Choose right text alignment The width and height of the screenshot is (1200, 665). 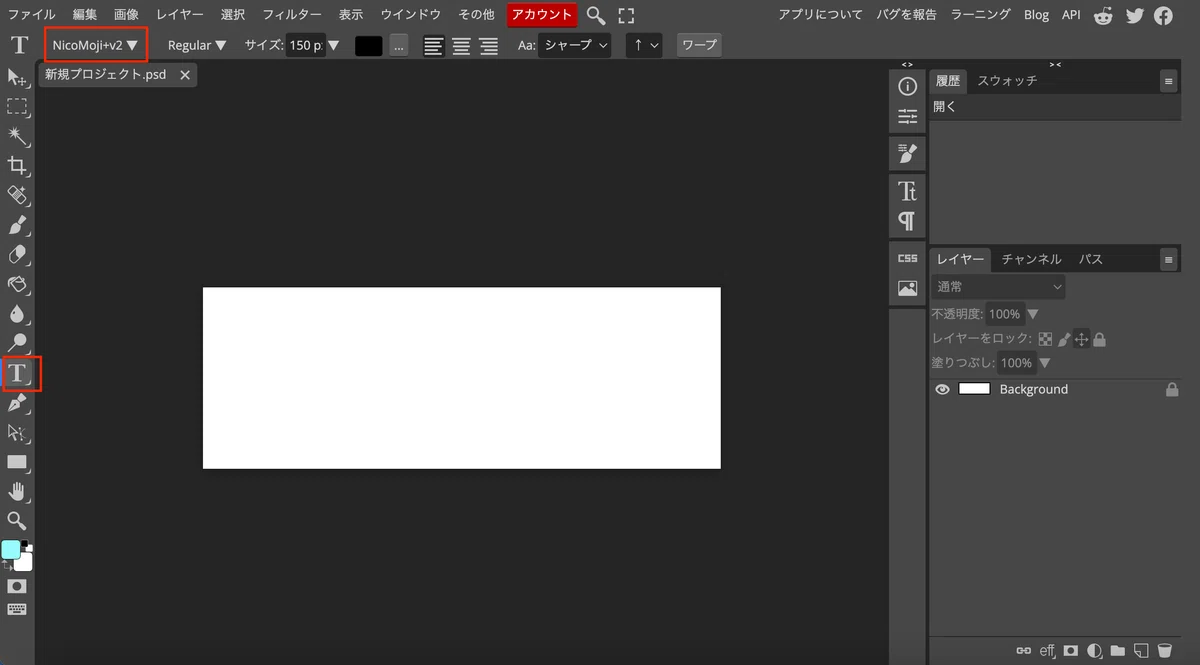pos(488,45)
